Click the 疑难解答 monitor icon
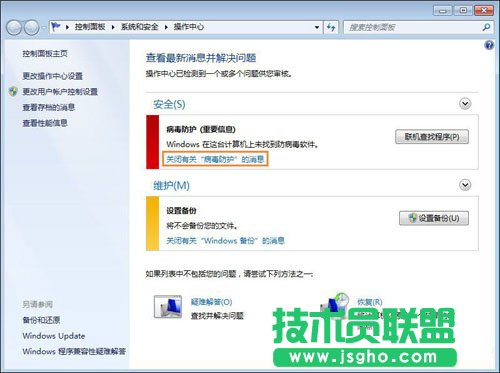The height and width of the screenshot is (373, 500). coord(168,307)
